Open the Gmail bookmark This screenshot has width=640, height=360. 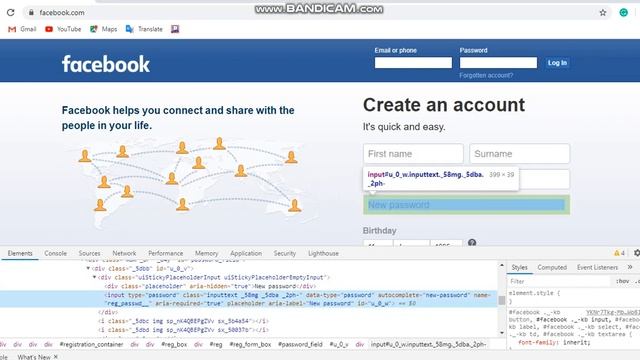[x=22, y=29]
